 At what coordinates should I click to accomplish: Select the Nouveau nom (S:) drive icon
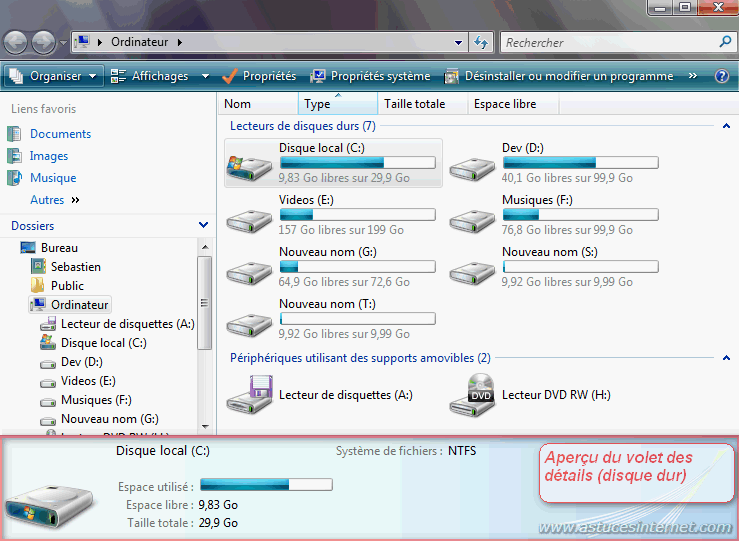tap(472, 272)
